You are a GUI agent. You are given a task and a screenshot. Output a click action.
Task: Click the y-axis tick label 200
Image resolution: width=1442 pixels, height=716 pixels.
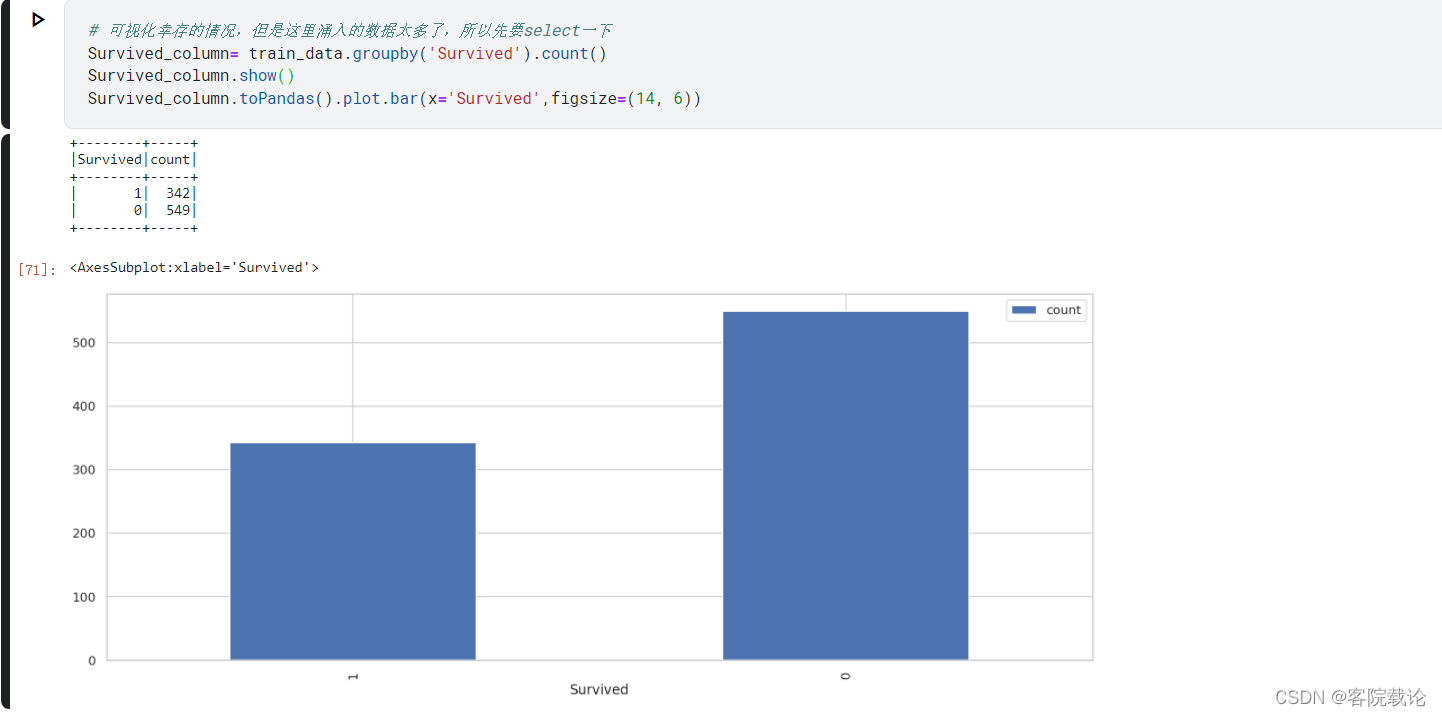[85, 533]
